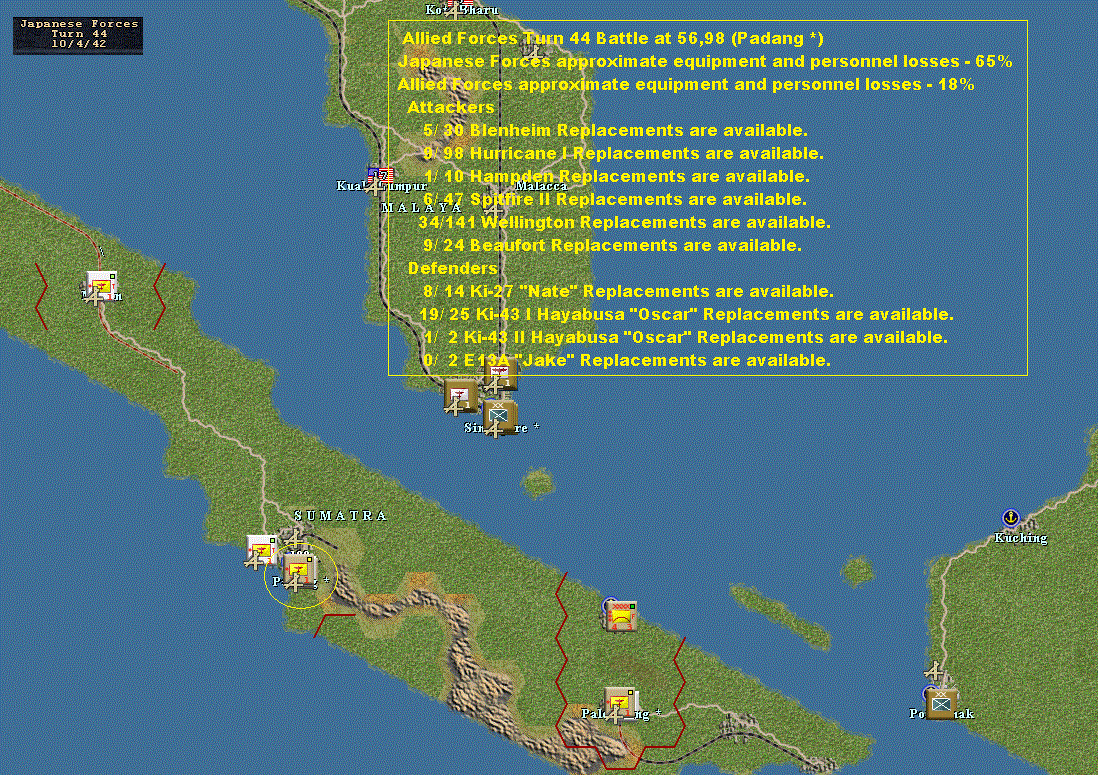The image size is (1098, 775).
Task: Click the anchor port icon above Kuching
Action: click(1010, 518)
